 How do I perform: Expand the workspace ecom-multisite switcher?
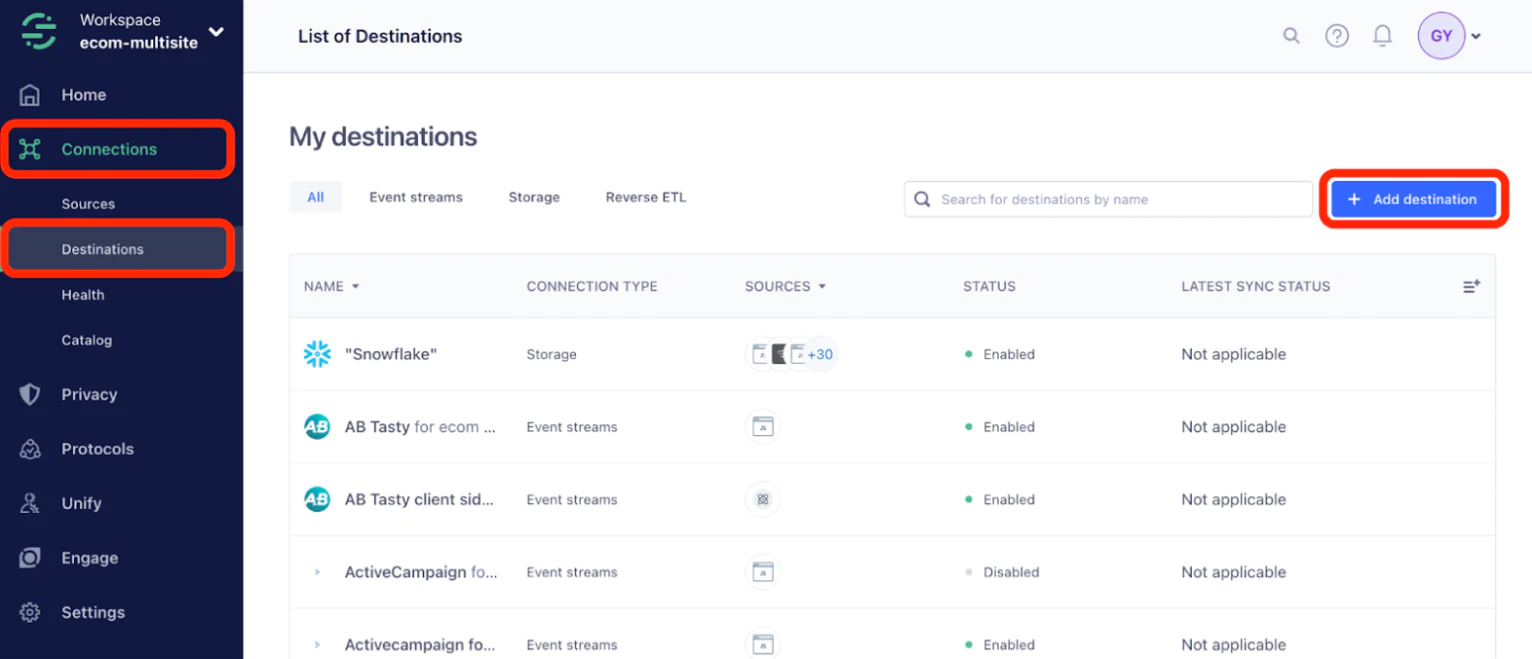coord(216,32)
